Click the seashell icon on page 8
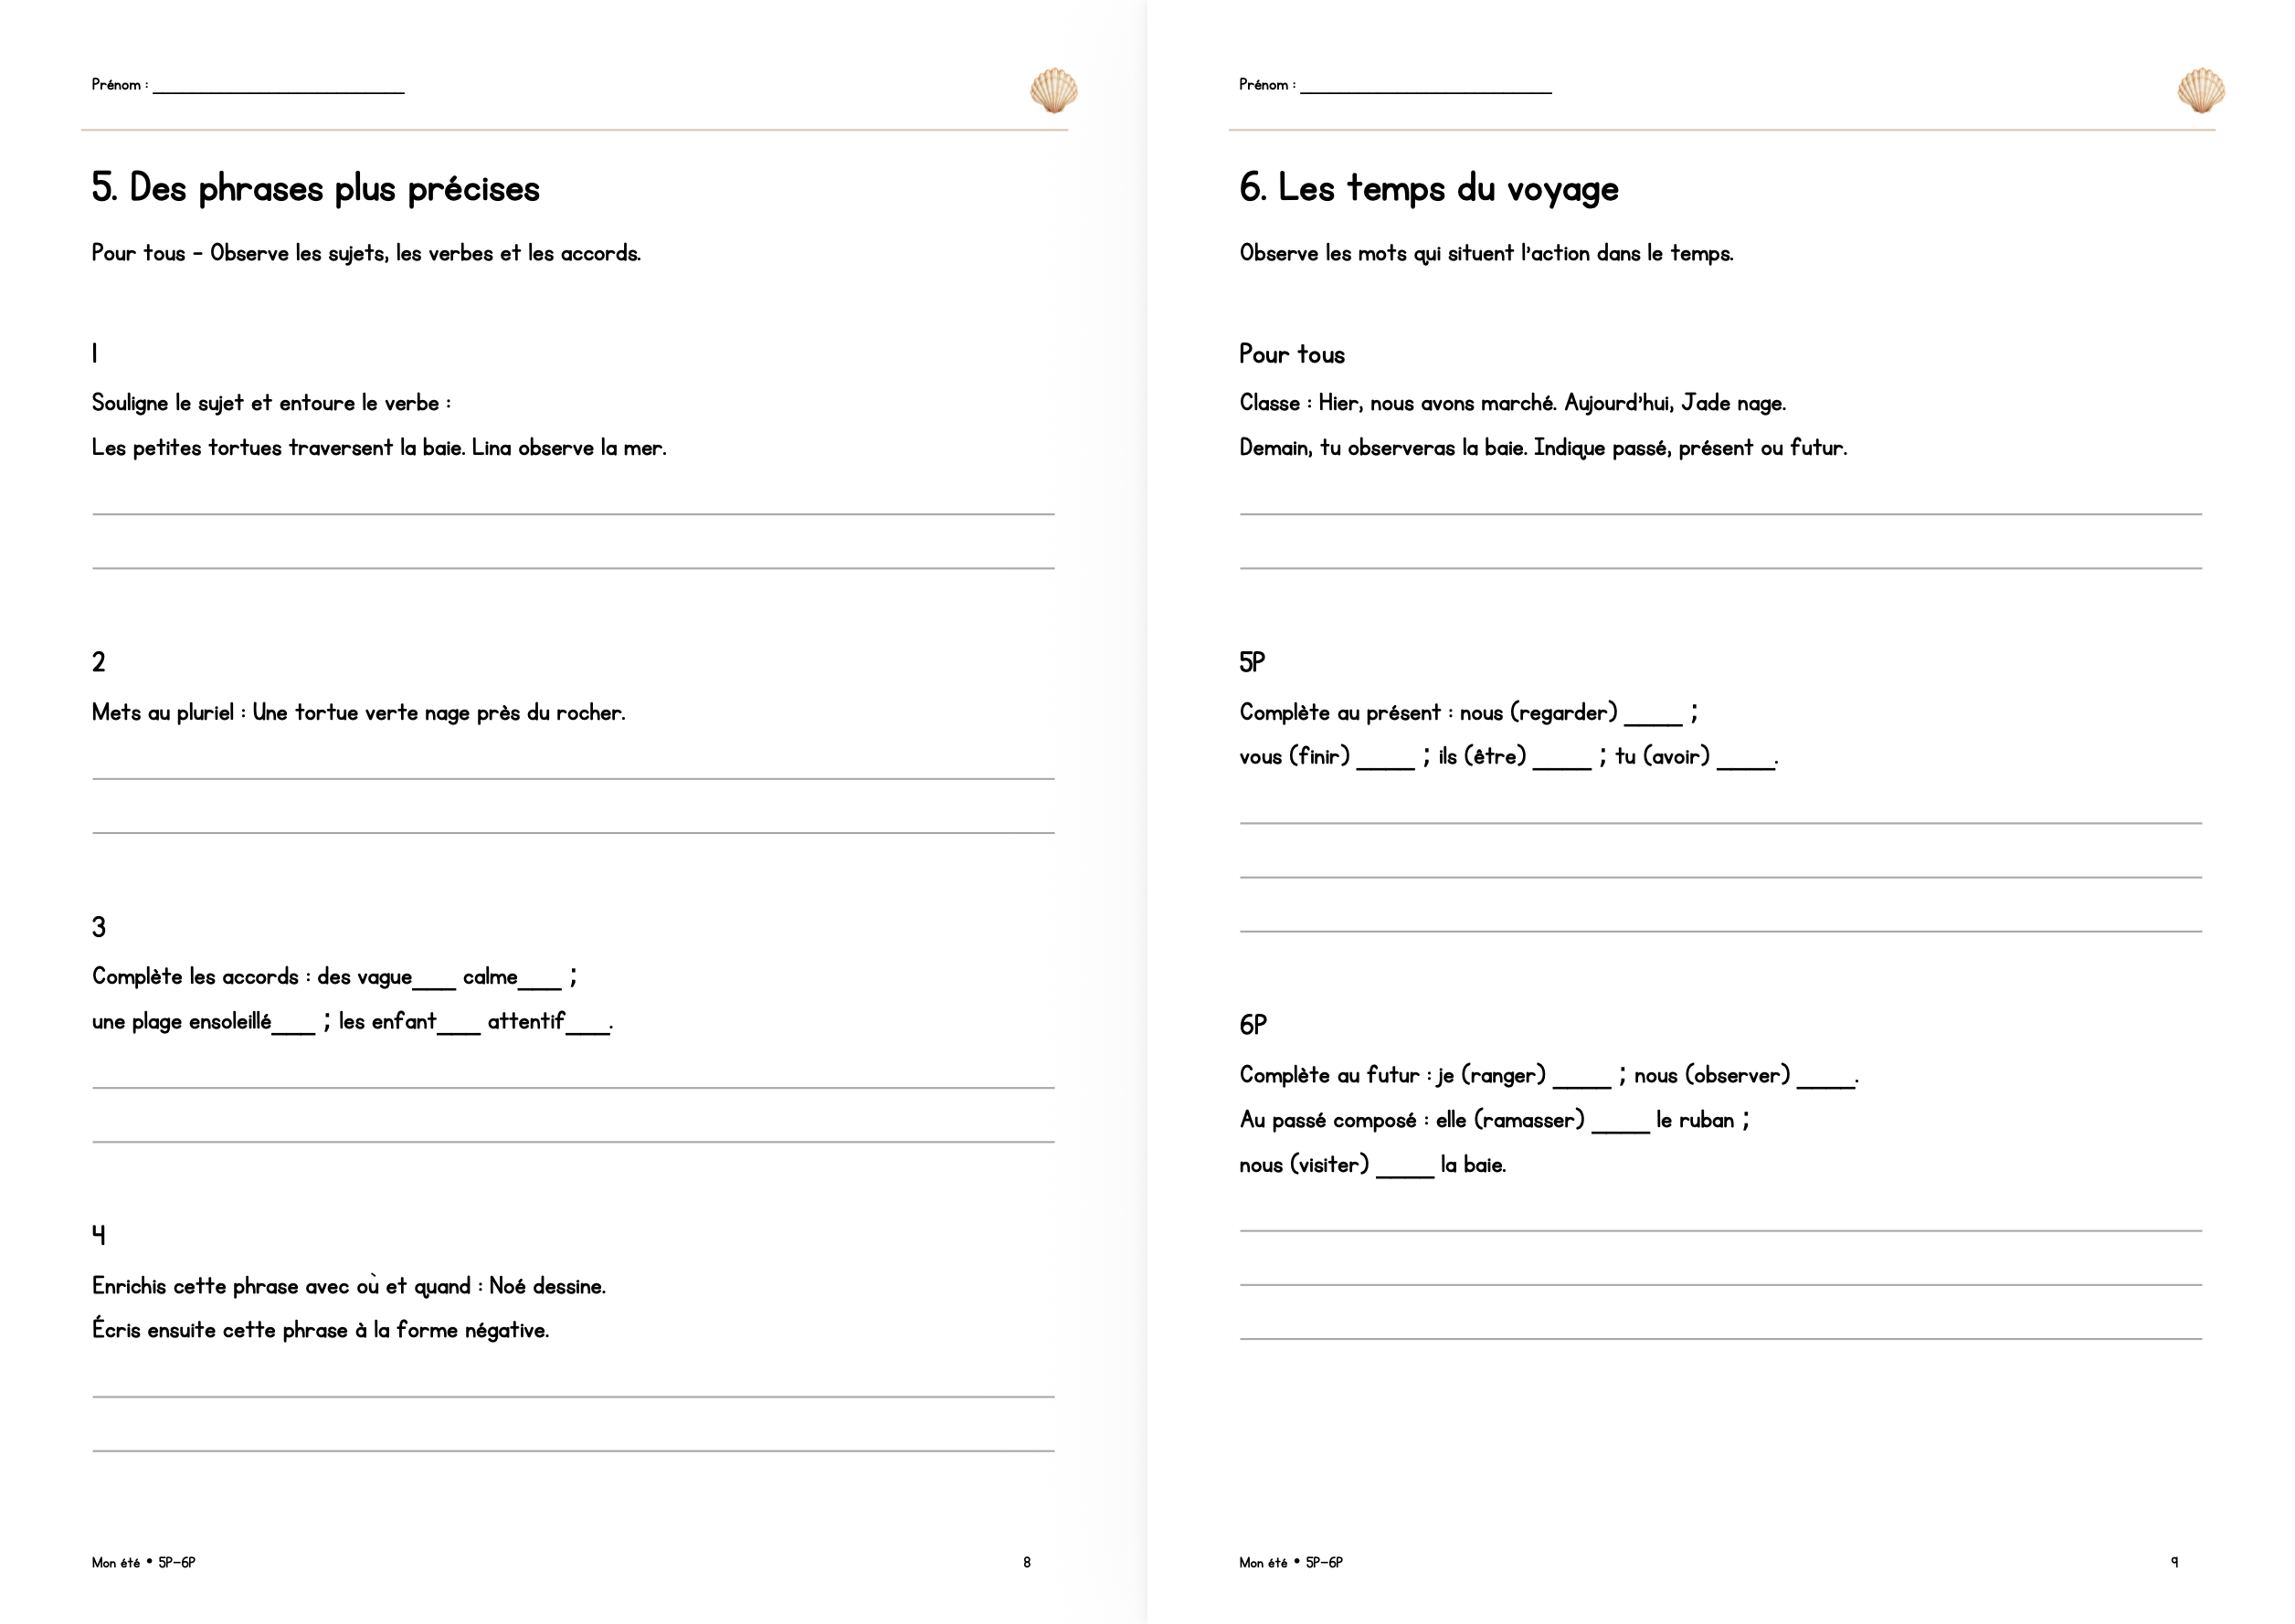Image resolution: width=2295 pixels, height=1624 pixels. pyautogui.click(x=1054, y=90)
